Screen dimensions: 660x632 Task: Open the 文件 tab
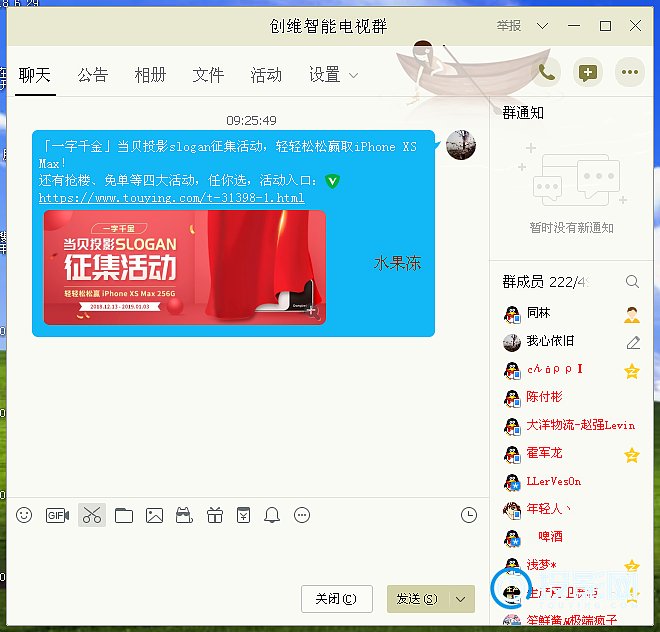click(208, 75)
